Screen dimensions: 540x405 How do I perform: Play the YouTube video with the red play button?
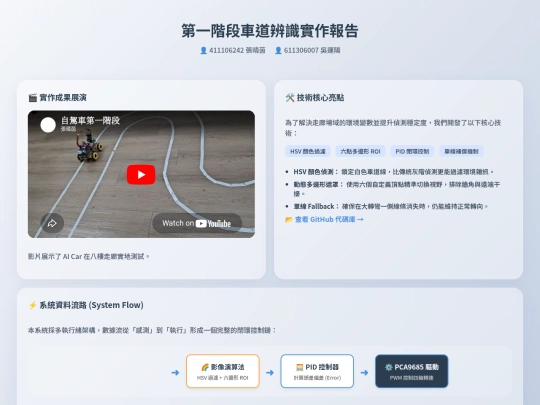[141, 175]
